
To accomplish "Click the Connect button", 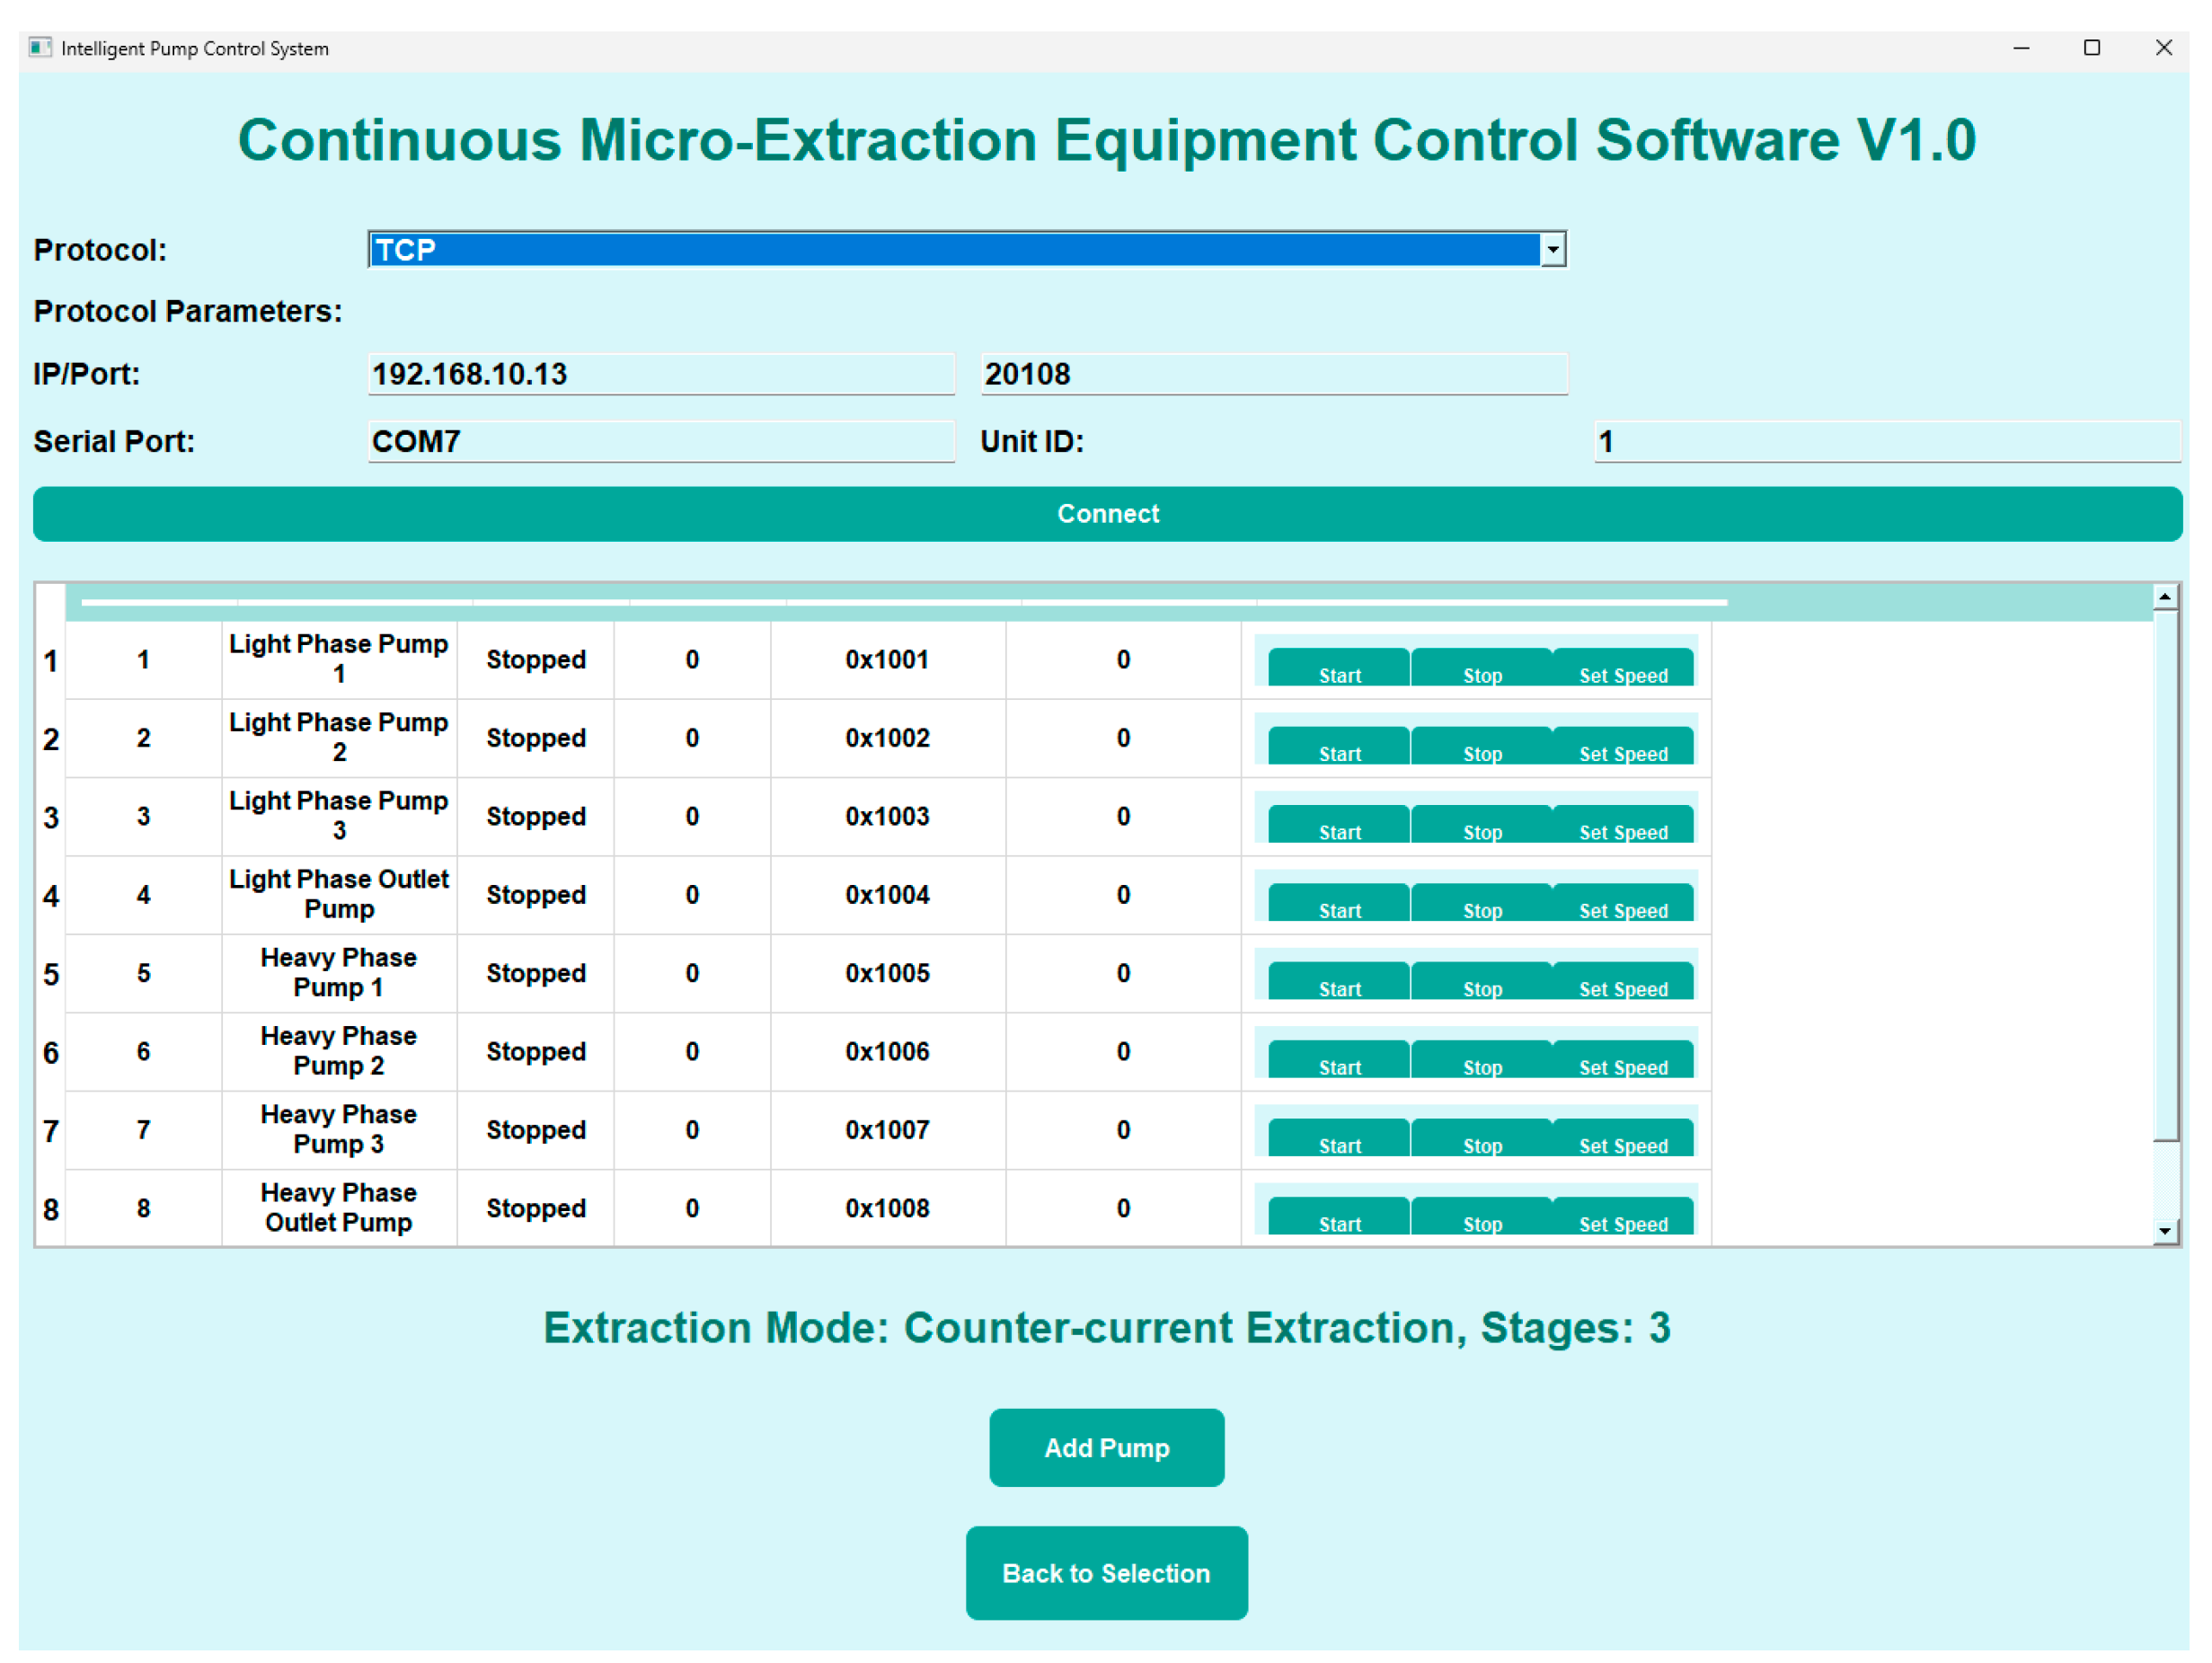I will click(1107, 514).
